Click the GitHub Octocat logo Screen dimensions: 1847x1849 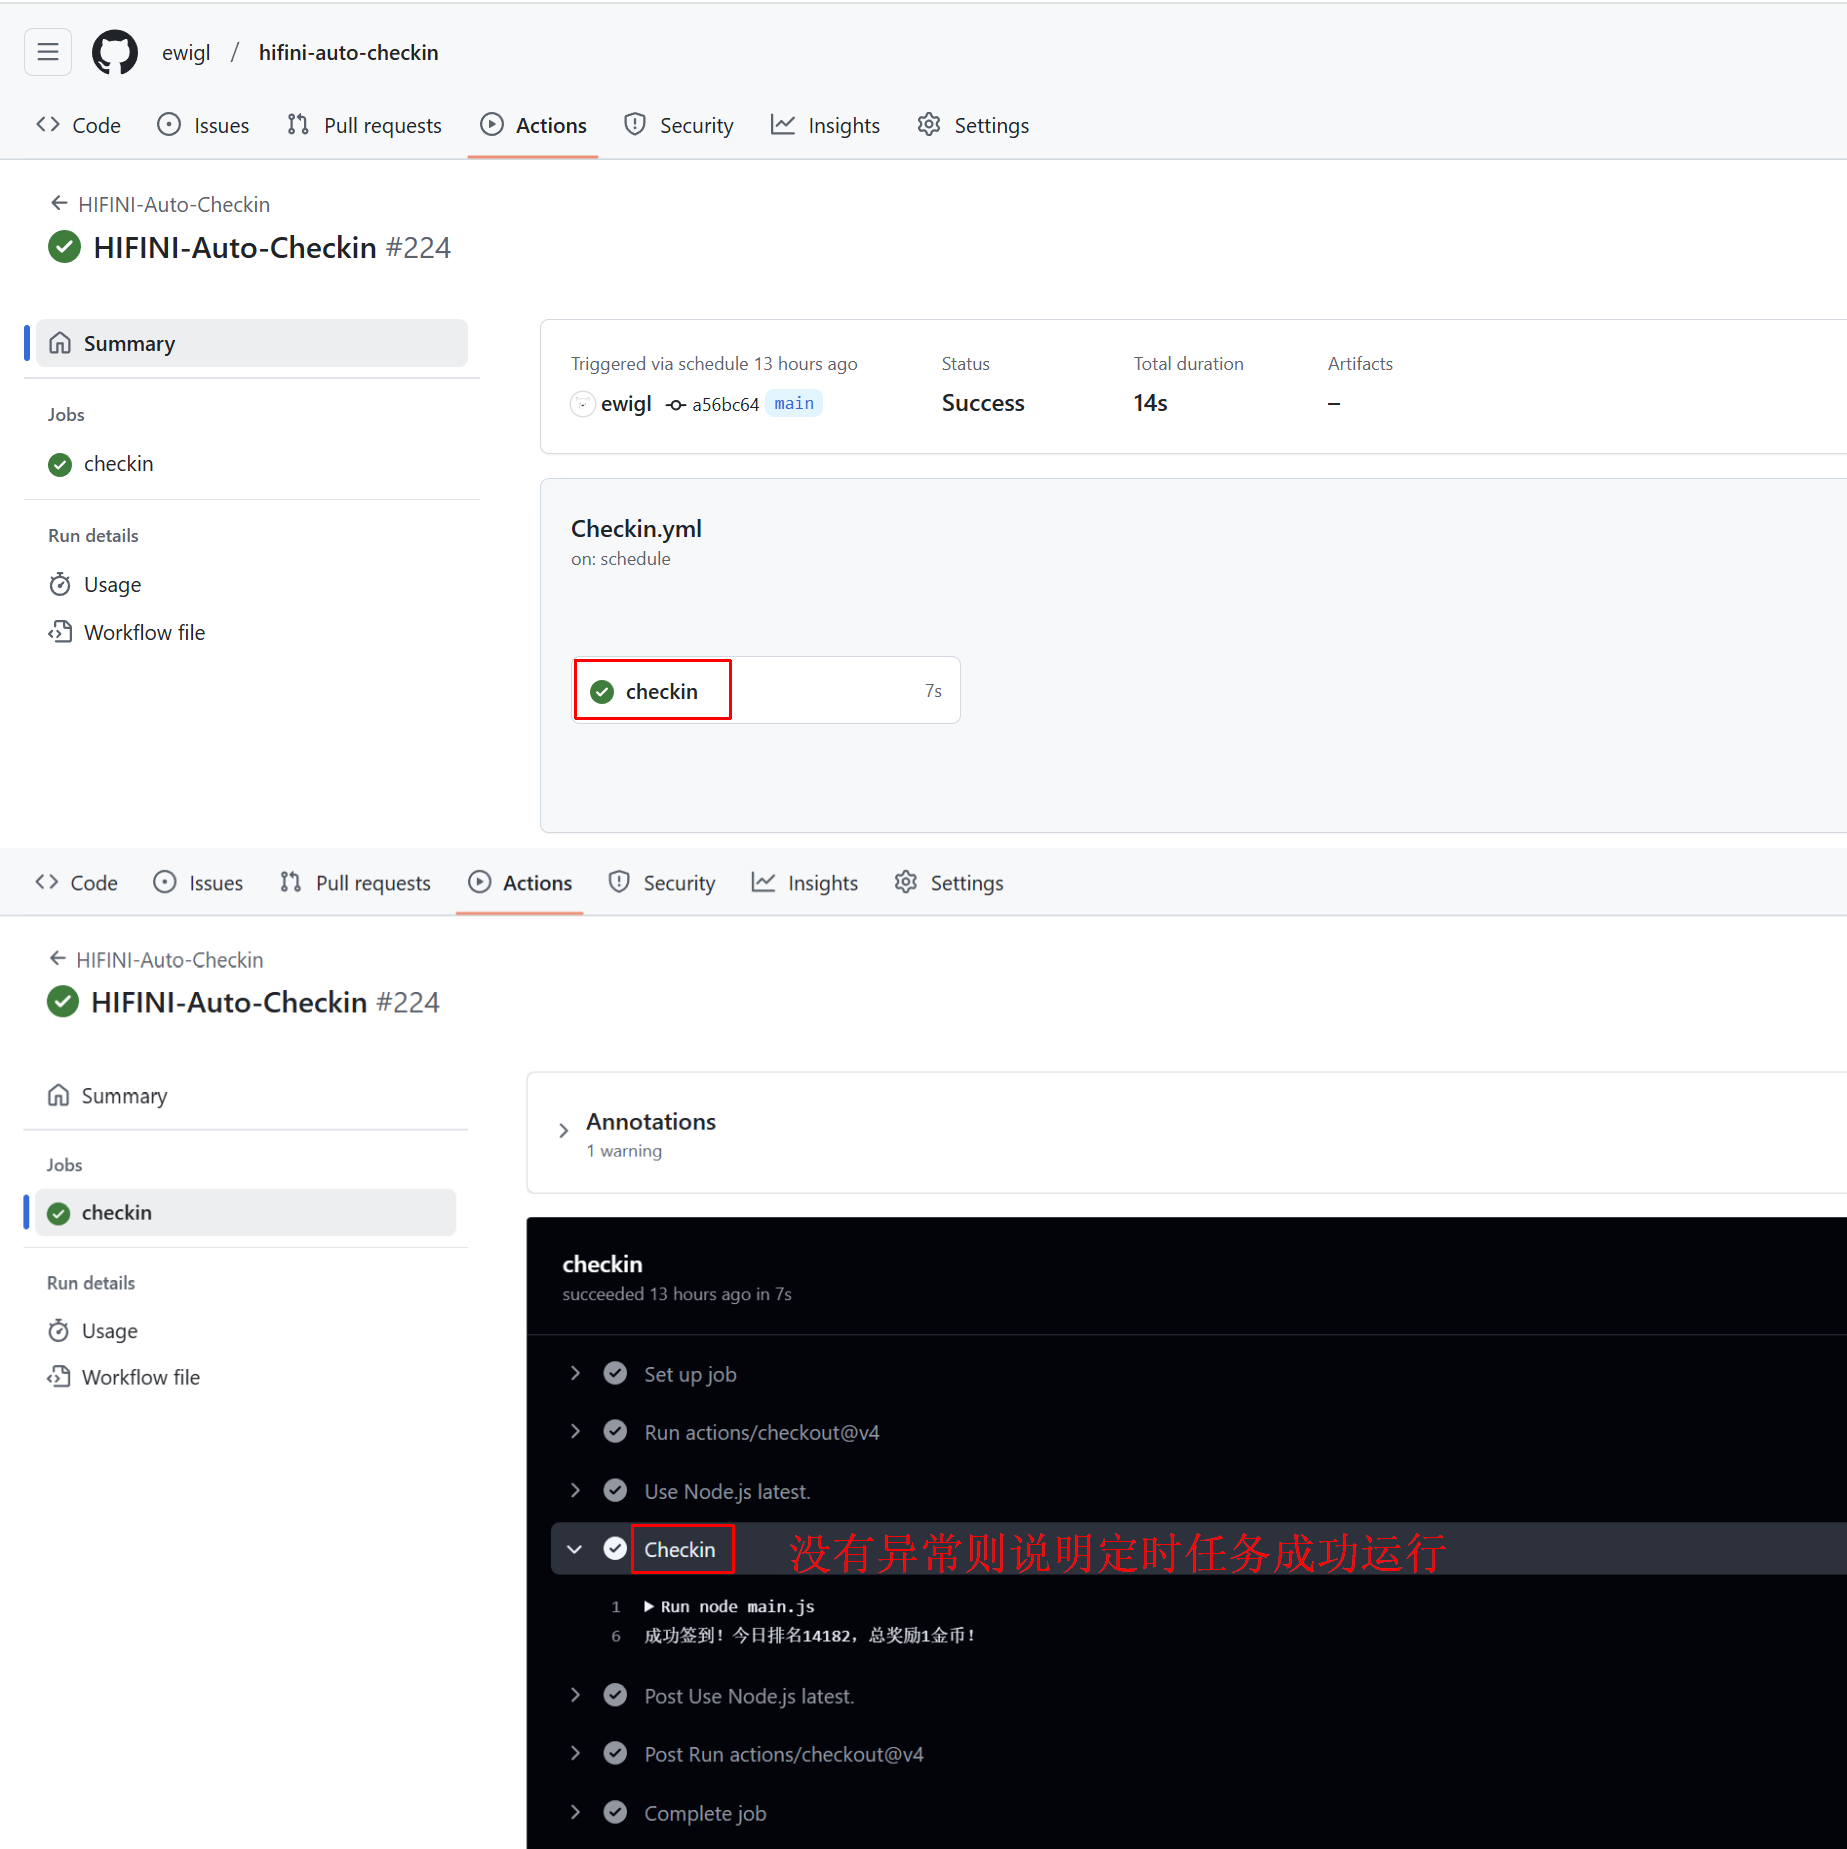pos(114,52)
